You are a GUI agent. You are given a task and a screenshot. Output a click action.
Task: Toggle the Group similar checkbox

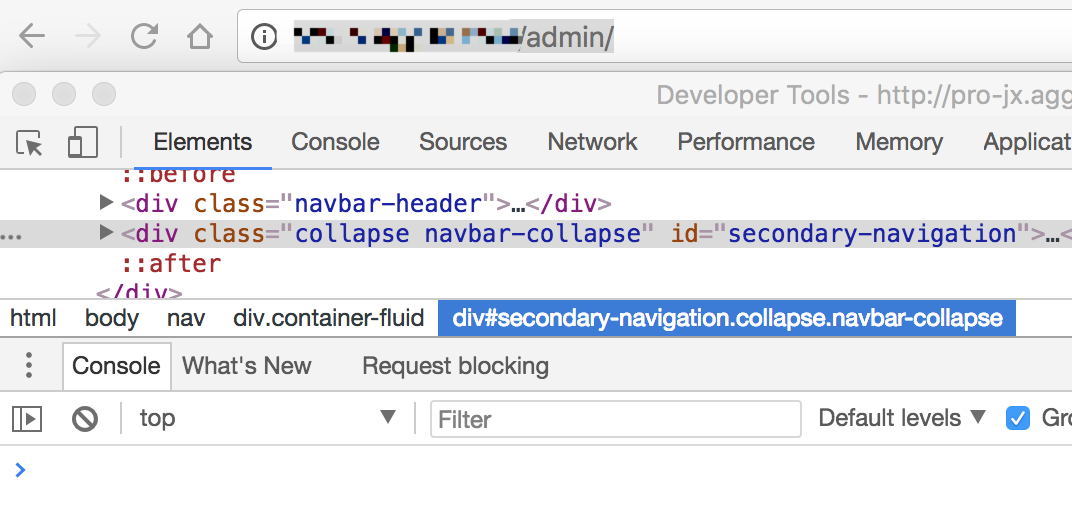click(x=1017, y=418)
